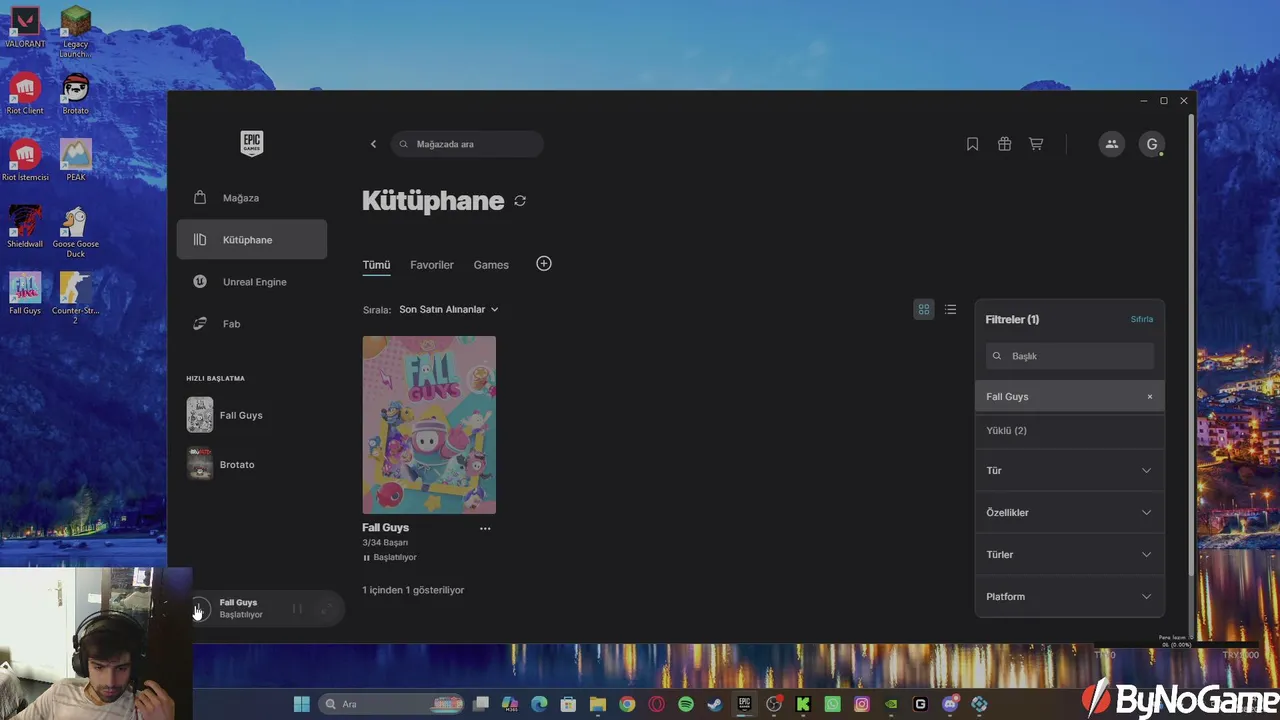The width and height of the screenshot is (1280, 720).
Task: Open WhatsApp from the taskbar
Action: tap(832, 704)
